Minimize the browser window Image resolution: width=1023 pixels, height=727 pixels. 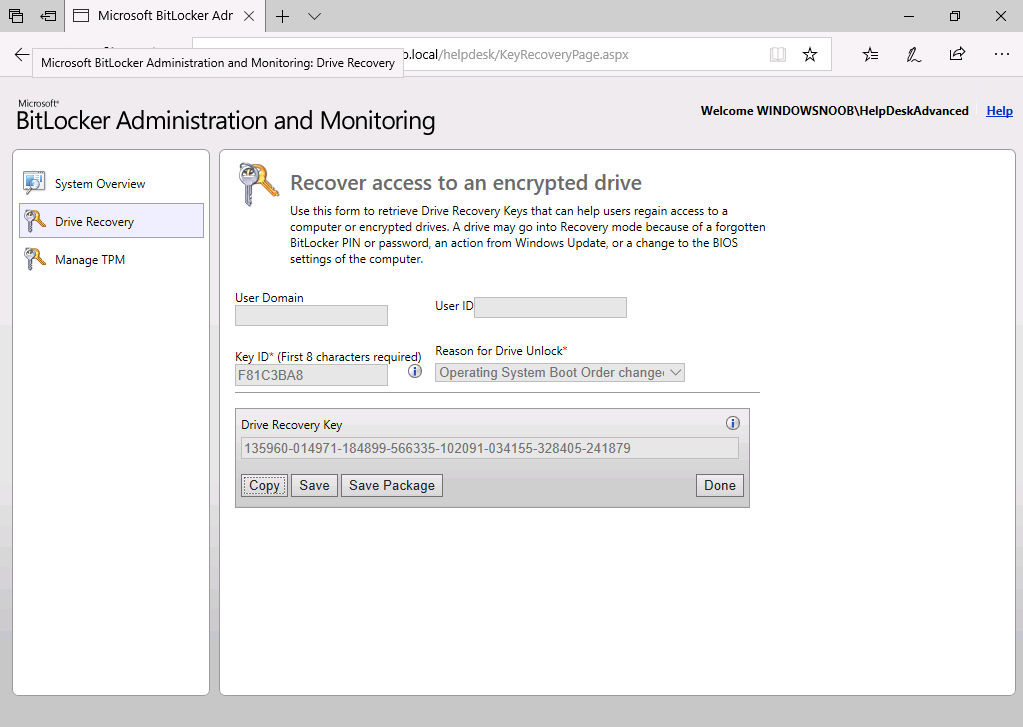[909, 16]
